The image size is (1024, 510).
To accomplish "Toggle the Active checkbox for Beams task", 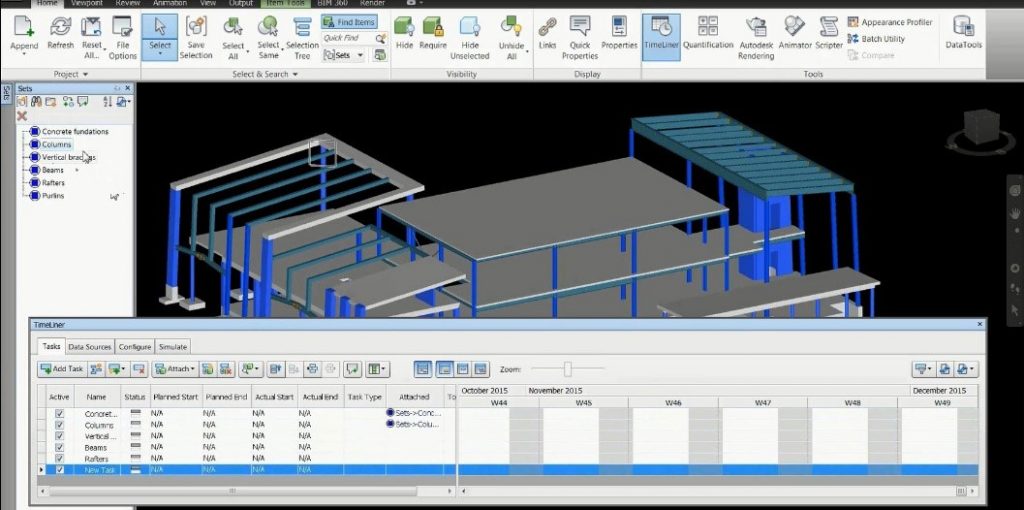I will (60, 447).
